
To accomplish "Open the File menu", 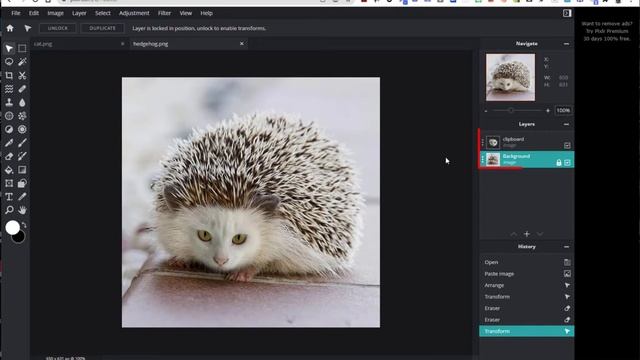I will click(16, 13).
